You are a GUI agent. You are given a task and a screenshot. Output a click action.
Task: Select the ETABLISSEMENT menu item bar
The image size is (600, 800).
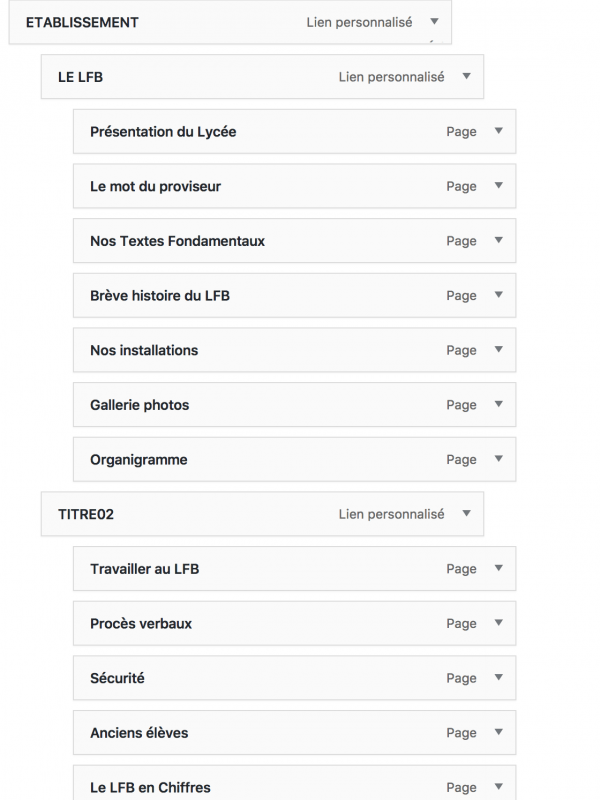[82, 22]
